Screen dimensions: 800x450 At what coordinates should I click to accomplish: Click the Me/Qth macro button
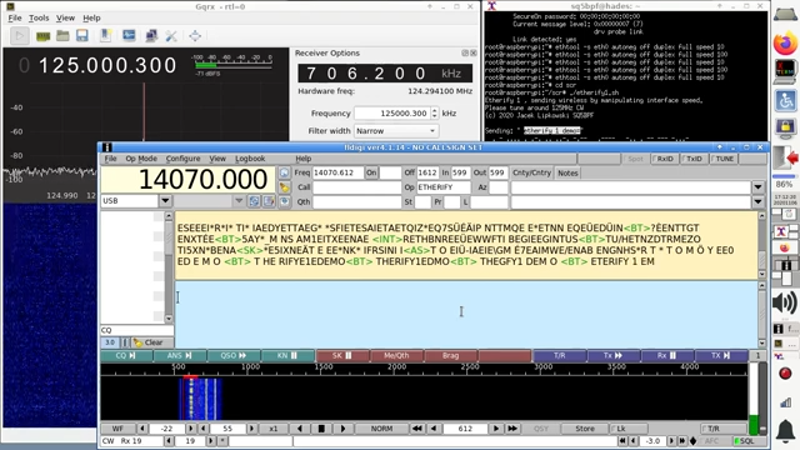pyautogui.click(x=396, y=356)
